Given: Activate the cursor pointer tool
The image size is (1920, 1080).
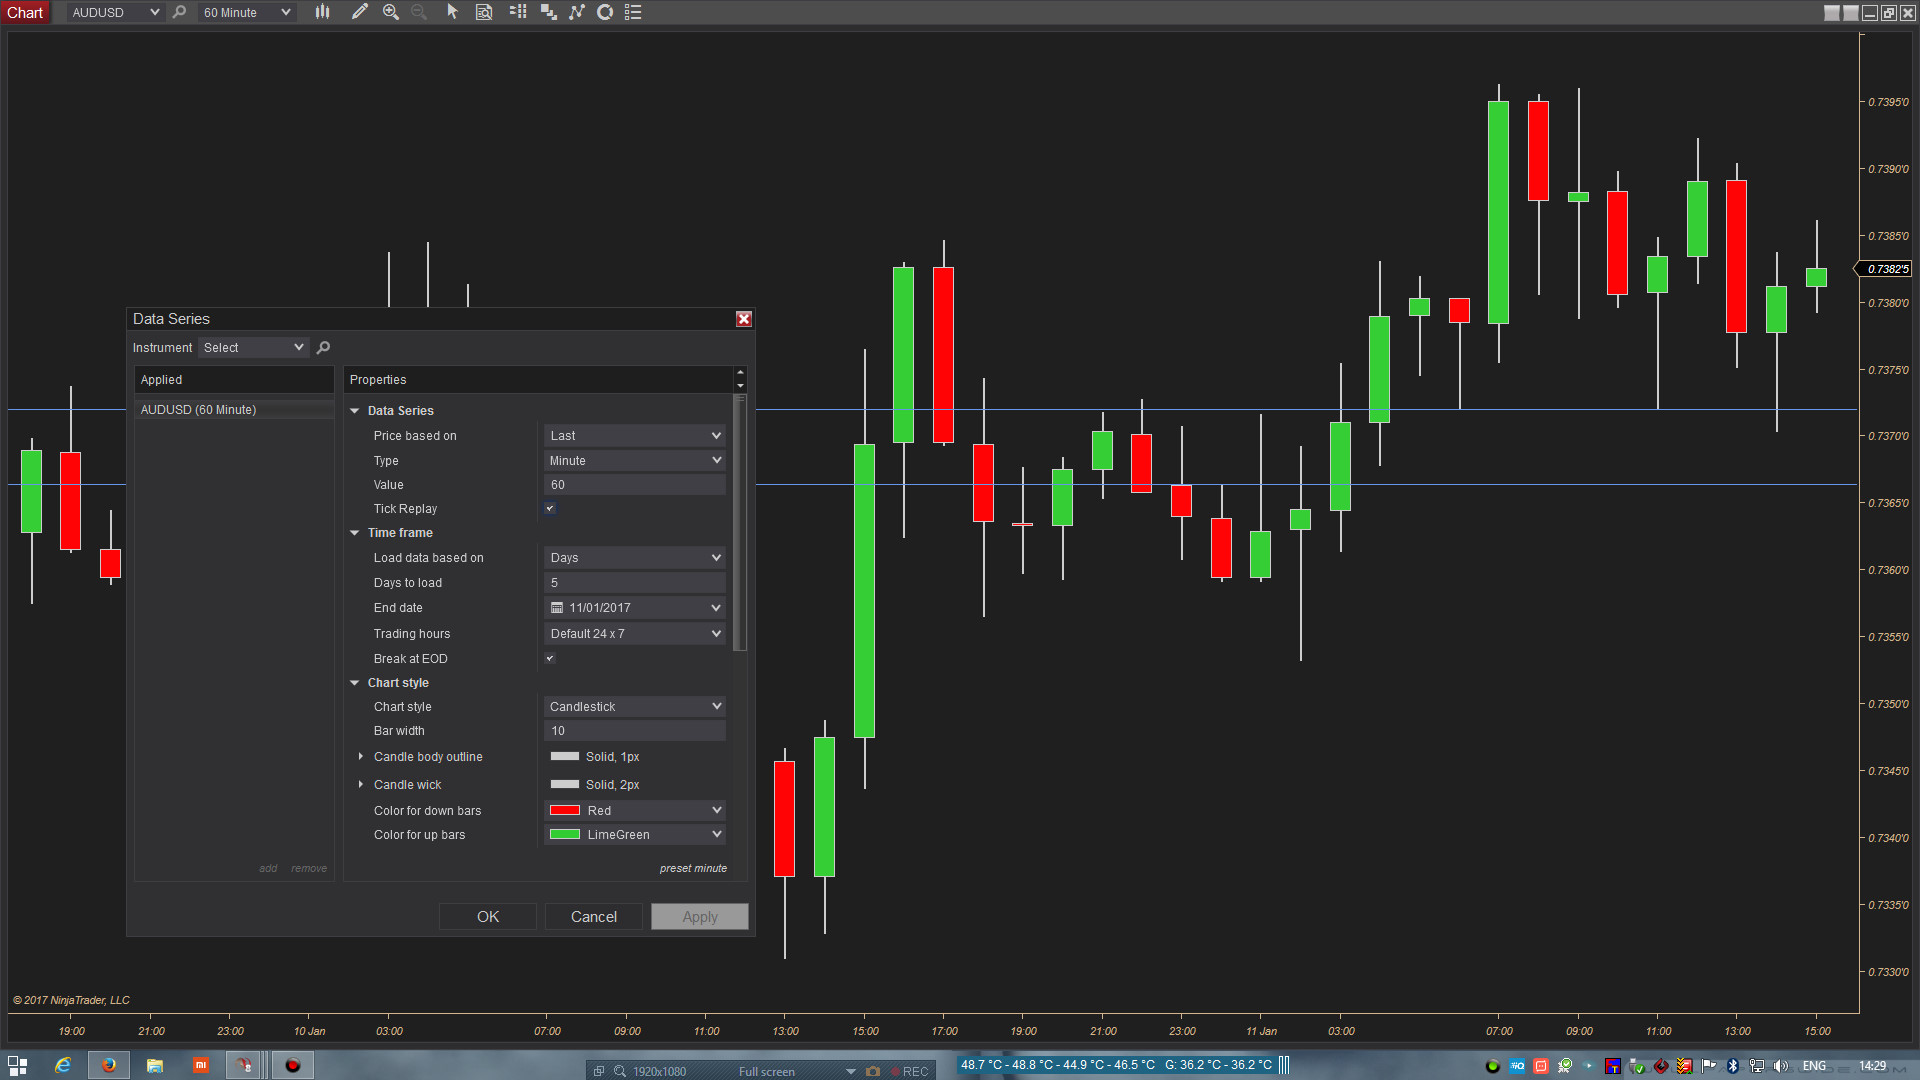Looking at the screenshot, I should [452, 12].
